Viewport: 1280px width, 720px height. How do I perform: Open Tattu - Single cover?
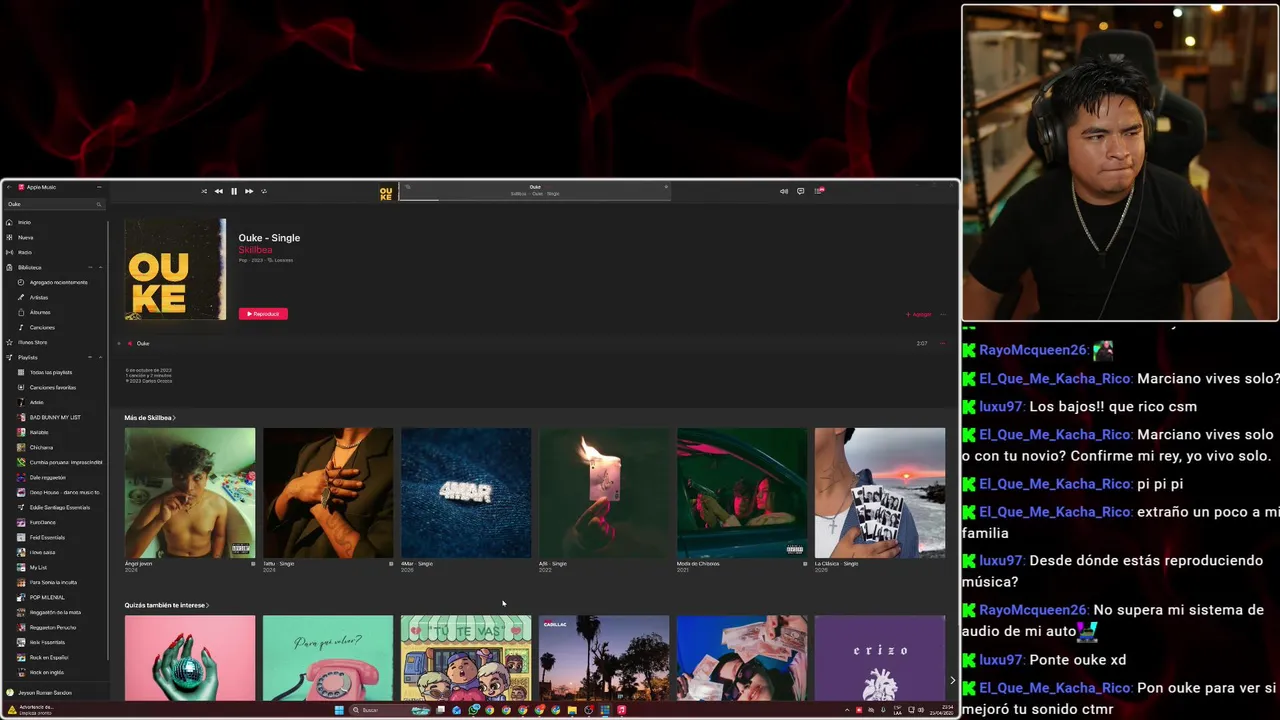[x=328, y=493]
